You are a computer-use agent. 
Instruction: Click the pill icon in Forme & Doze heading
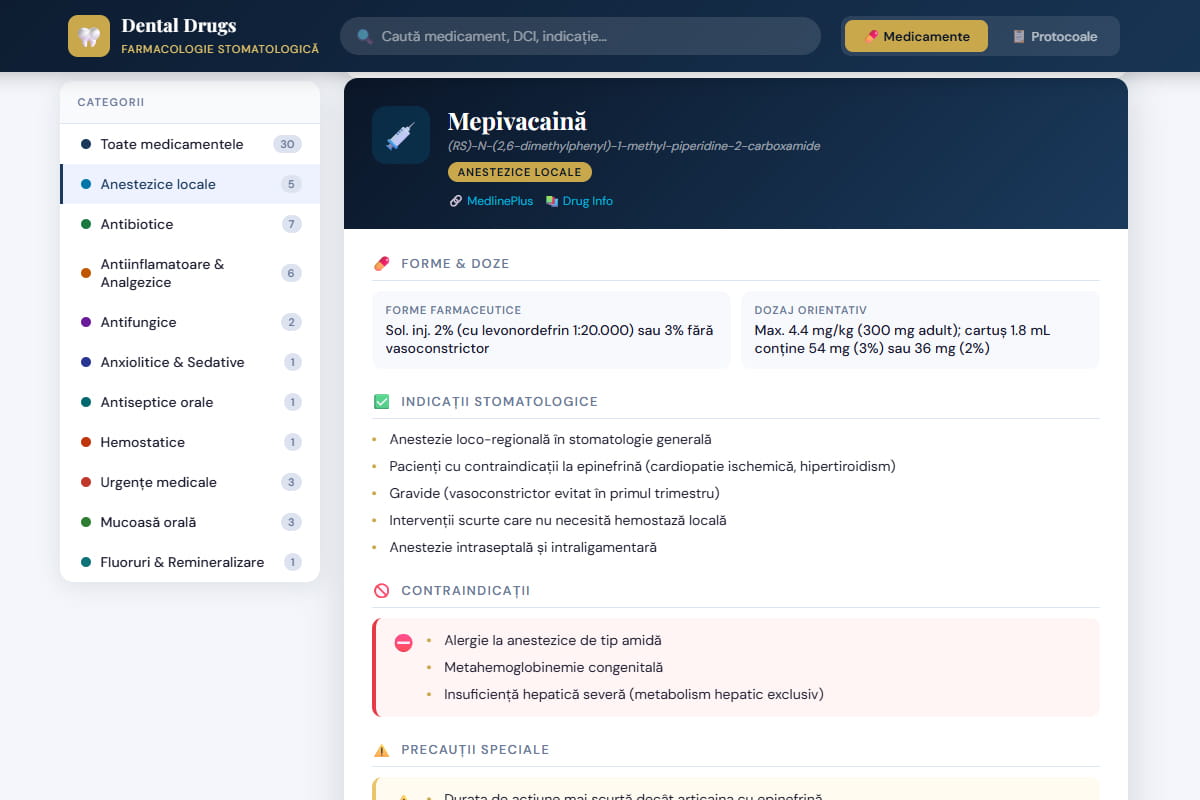click(381, 264)
